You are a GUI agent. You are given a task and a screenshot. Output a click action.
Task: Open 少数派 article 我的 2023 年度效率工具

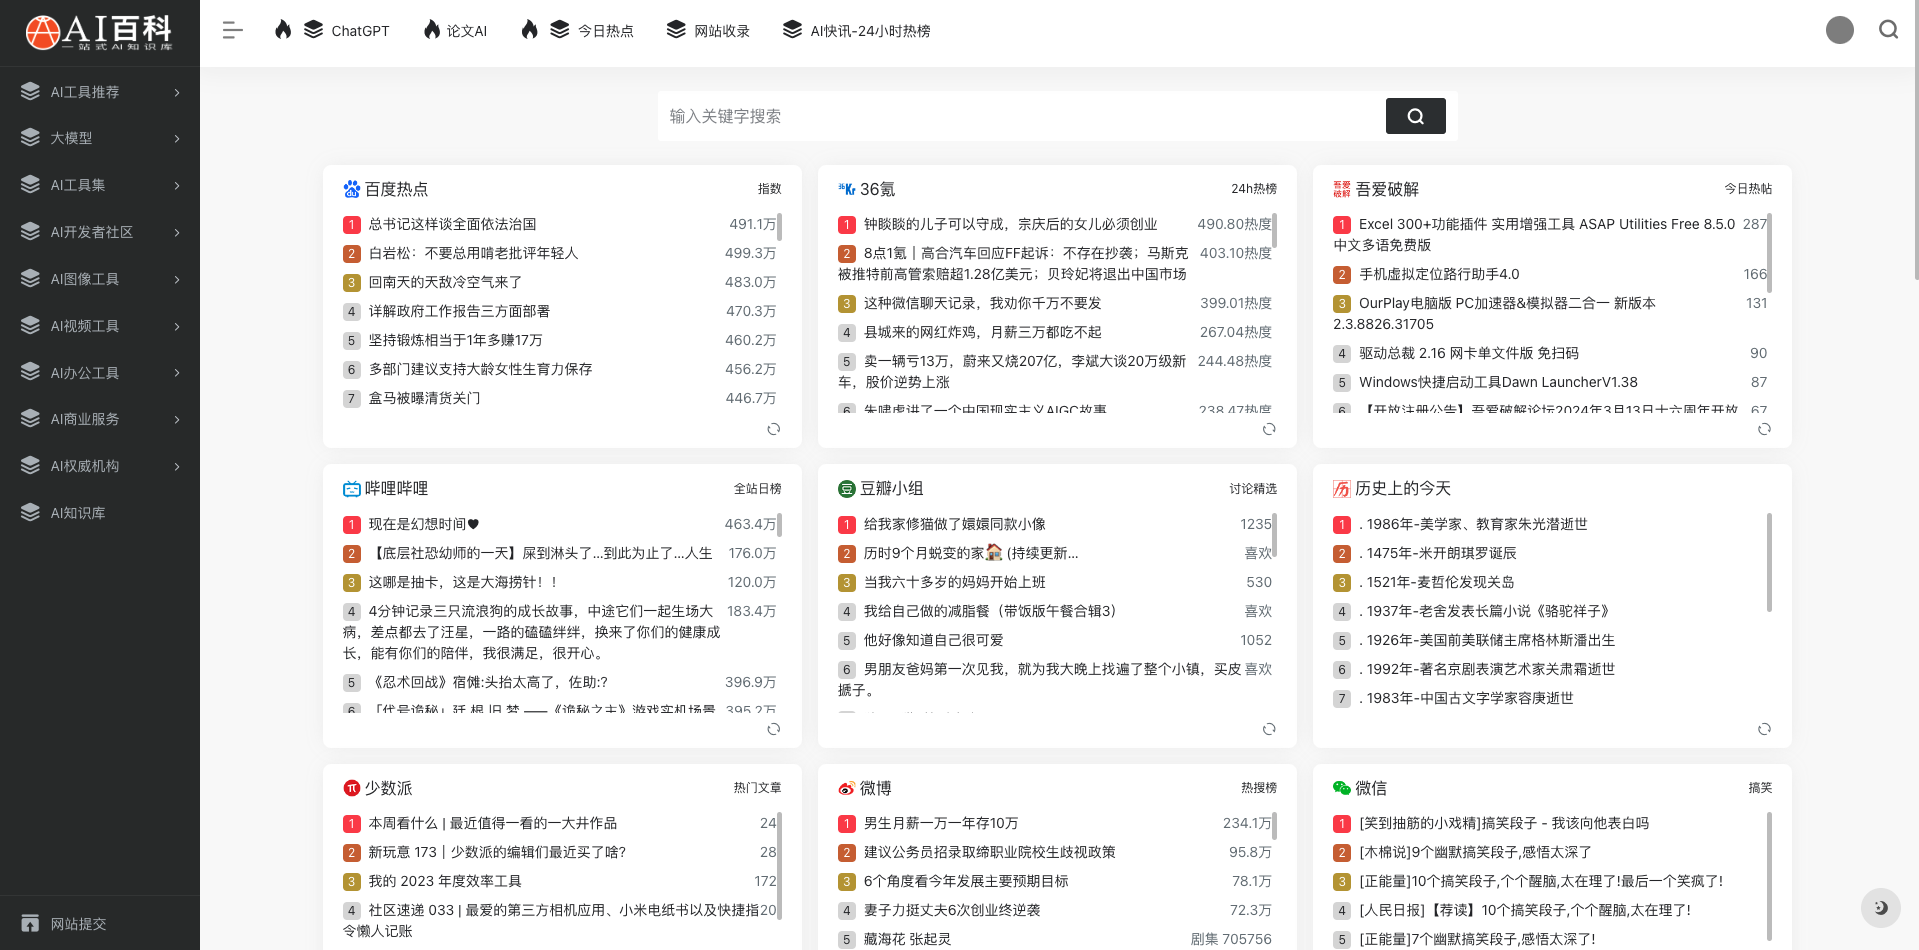[x=445, y=881]
